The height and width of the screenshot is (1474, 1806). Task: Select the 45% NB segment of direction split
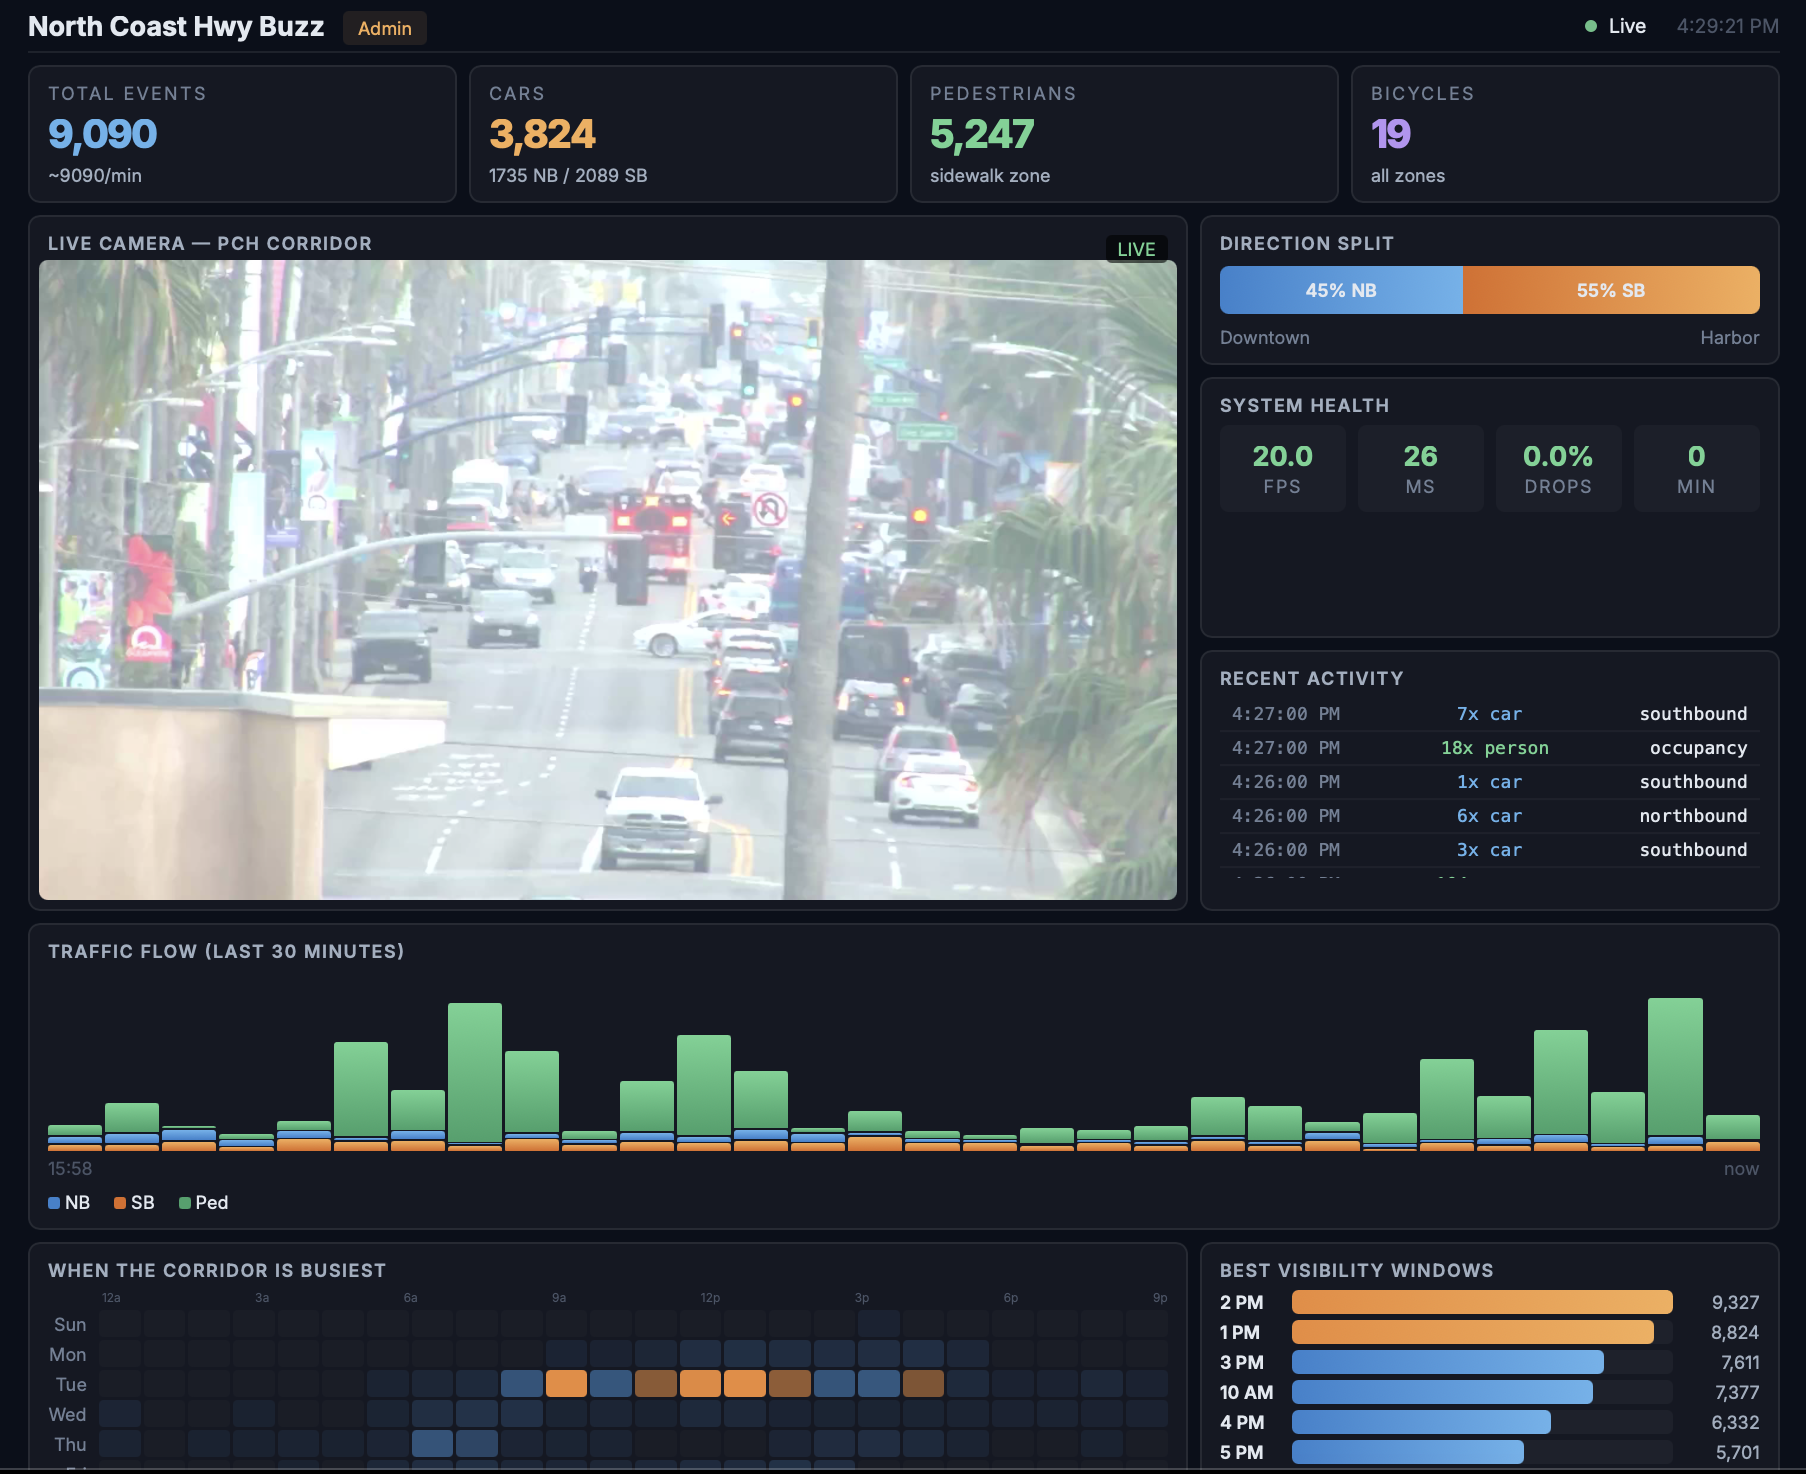point(1340,290)
